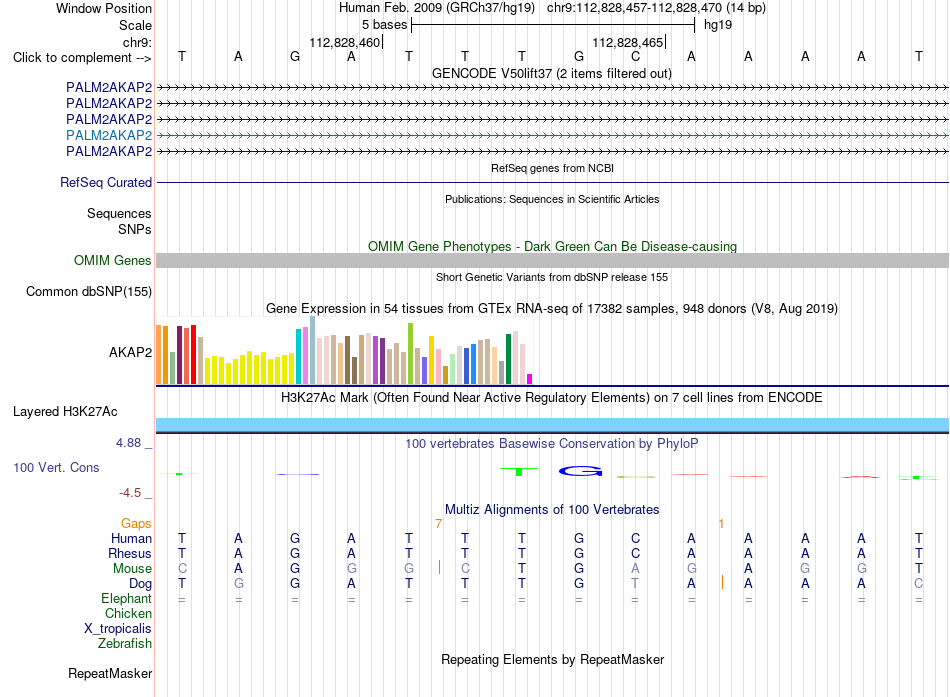This screenshot has height=697, width=950.
Task: Click the 'chr9:' ruler label
Action: click(138, 42)
